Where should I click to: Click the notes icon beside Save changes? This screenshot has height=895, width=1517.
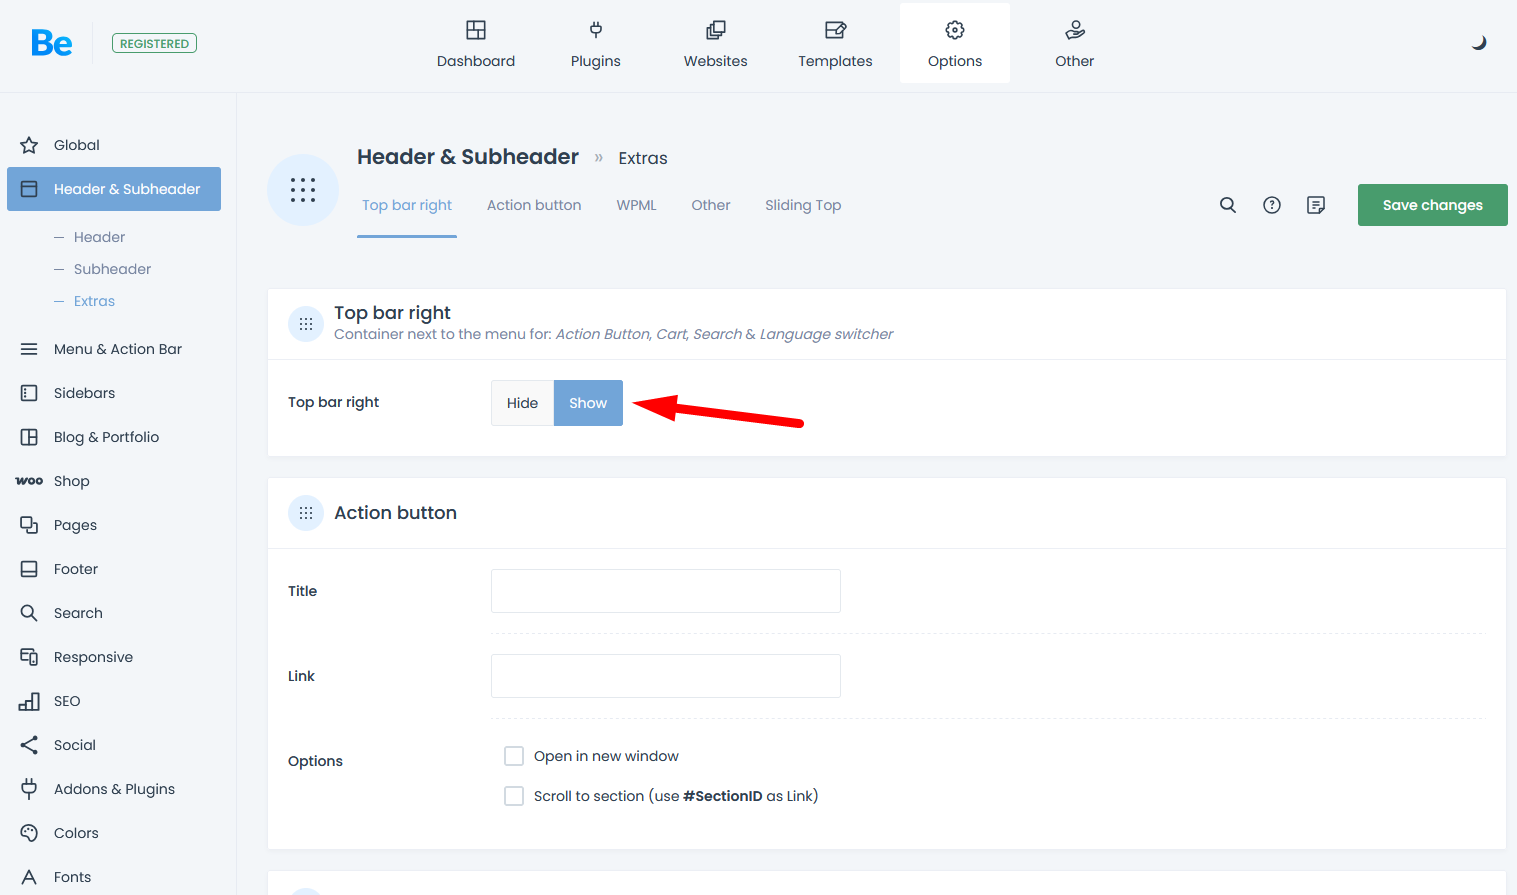pyautogui.click(x=1316, y=205)
